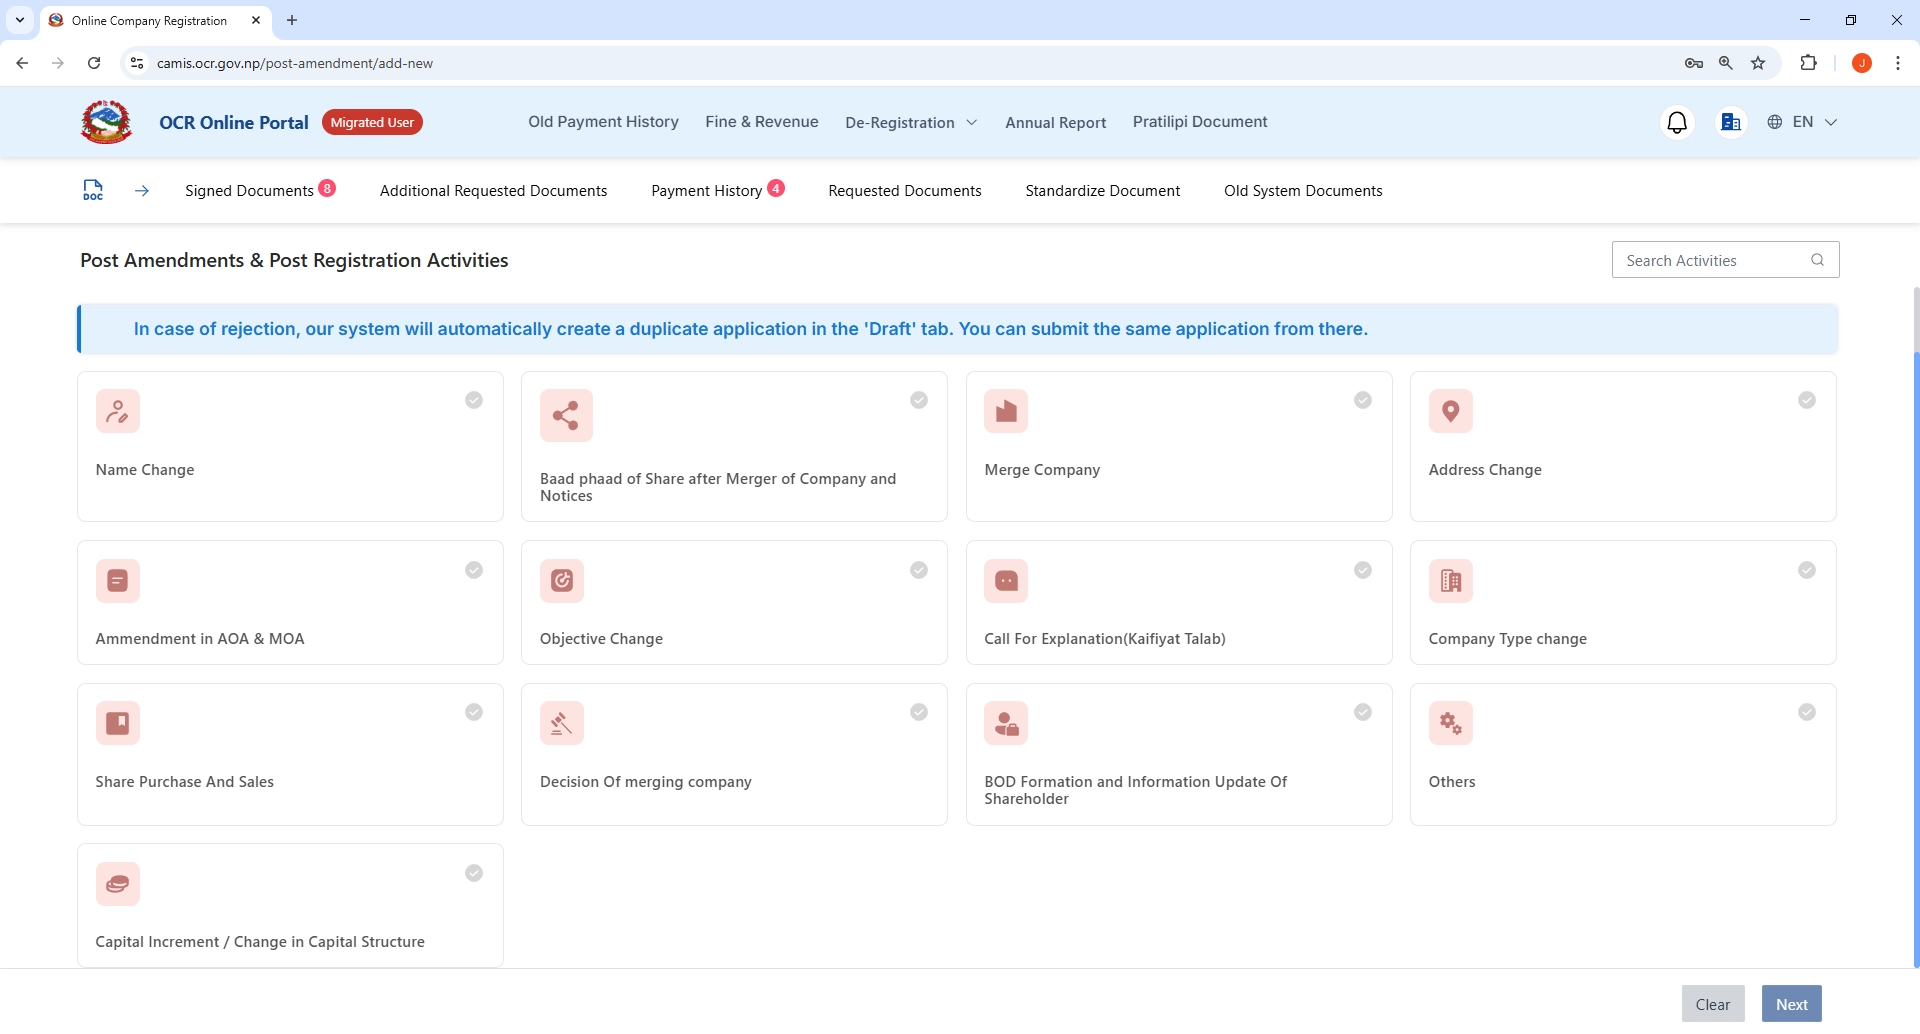
Task: Click the document icon left of Signed Documents
Action: pos(93,190)
